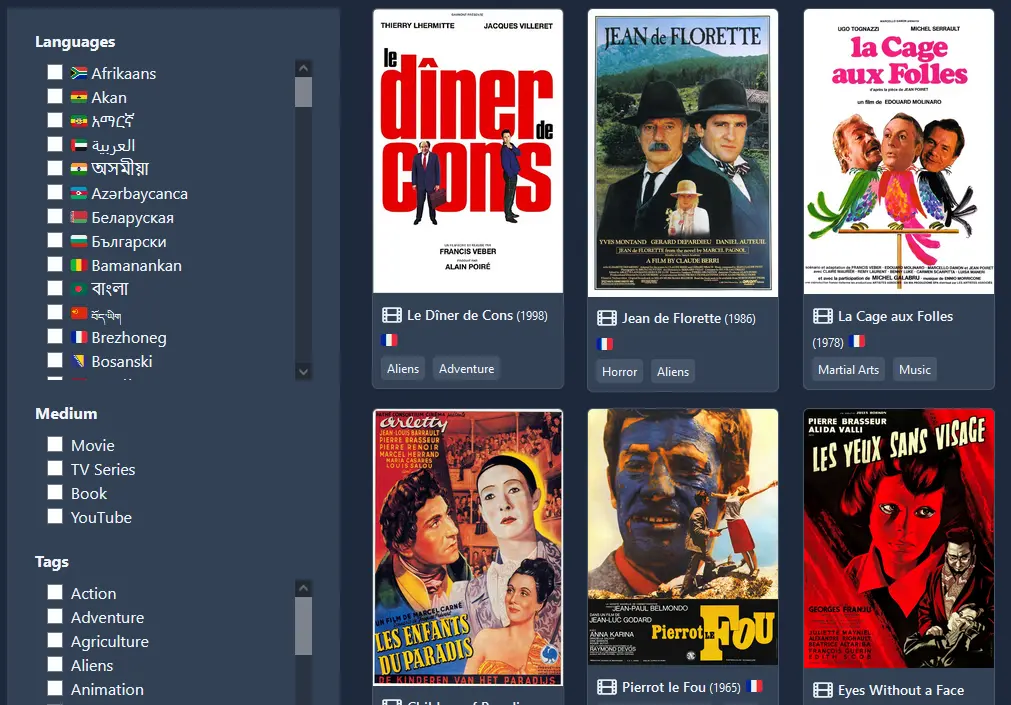The image size is (1011, 705).
Task: Select the Agriculture tag checkbox
Action: [x=55, y=640]
